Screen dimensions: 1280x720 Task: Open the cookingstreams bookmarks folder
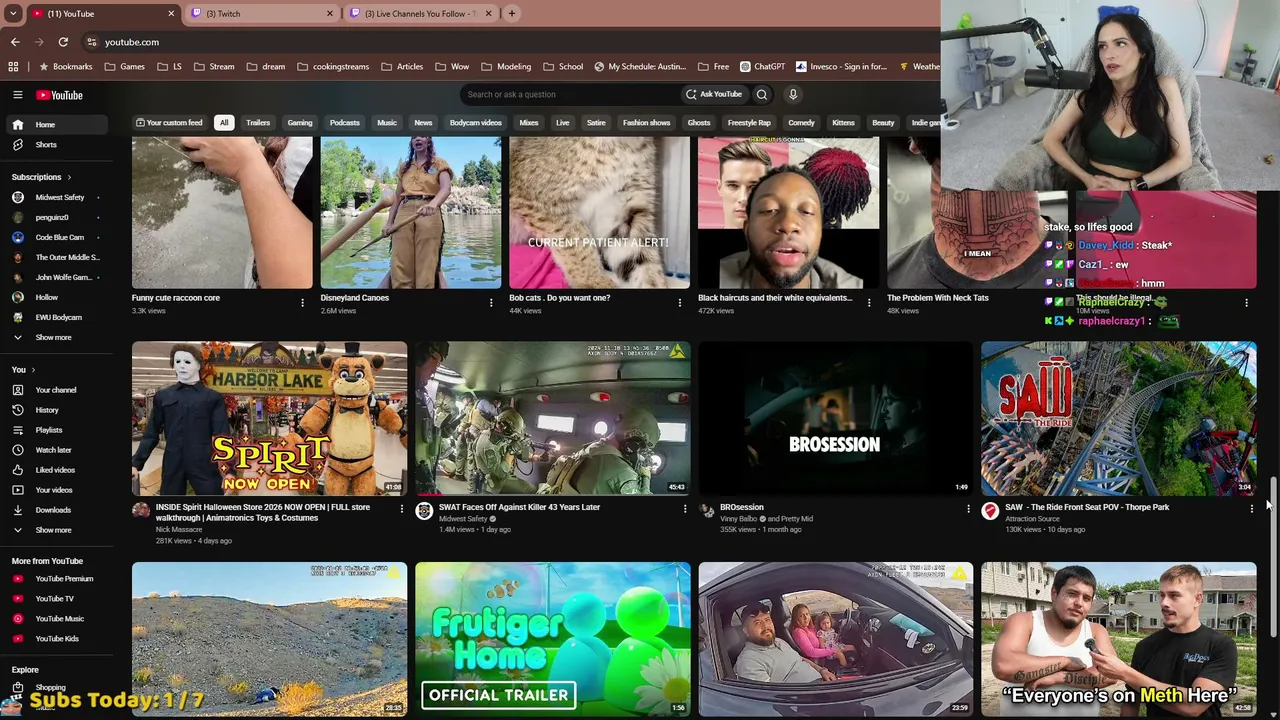click(333, 67)
